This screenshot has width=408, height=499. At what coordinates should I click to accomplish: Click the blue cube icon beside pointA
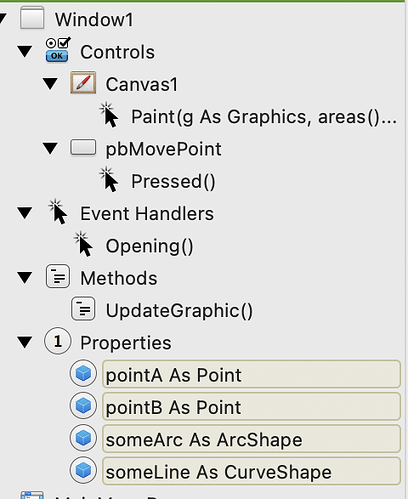[x=83, y=373]
